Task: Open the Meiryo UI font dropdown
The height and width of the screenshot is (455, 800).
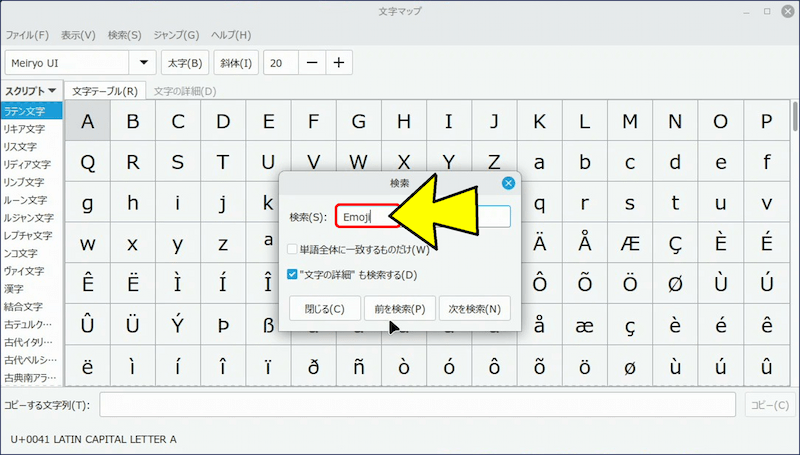Action: tap(145, 63)
